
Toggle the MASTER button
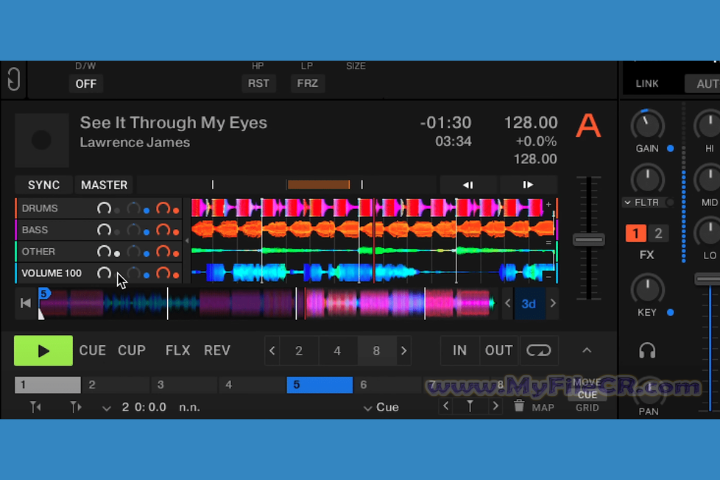104,185
